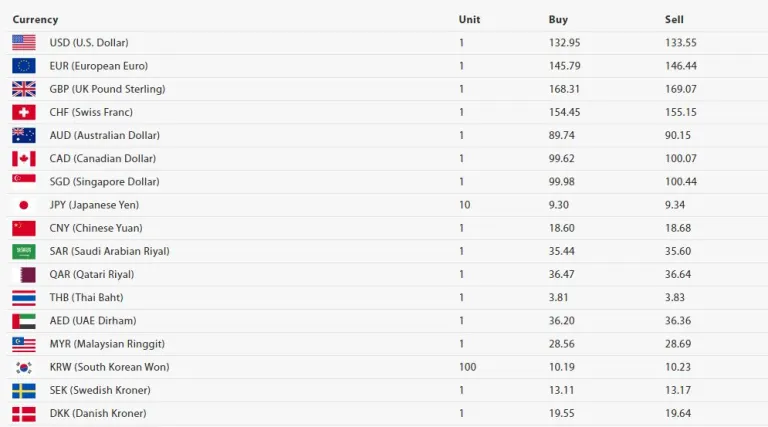
Task: Click the Currency column header
Action: 35,20
